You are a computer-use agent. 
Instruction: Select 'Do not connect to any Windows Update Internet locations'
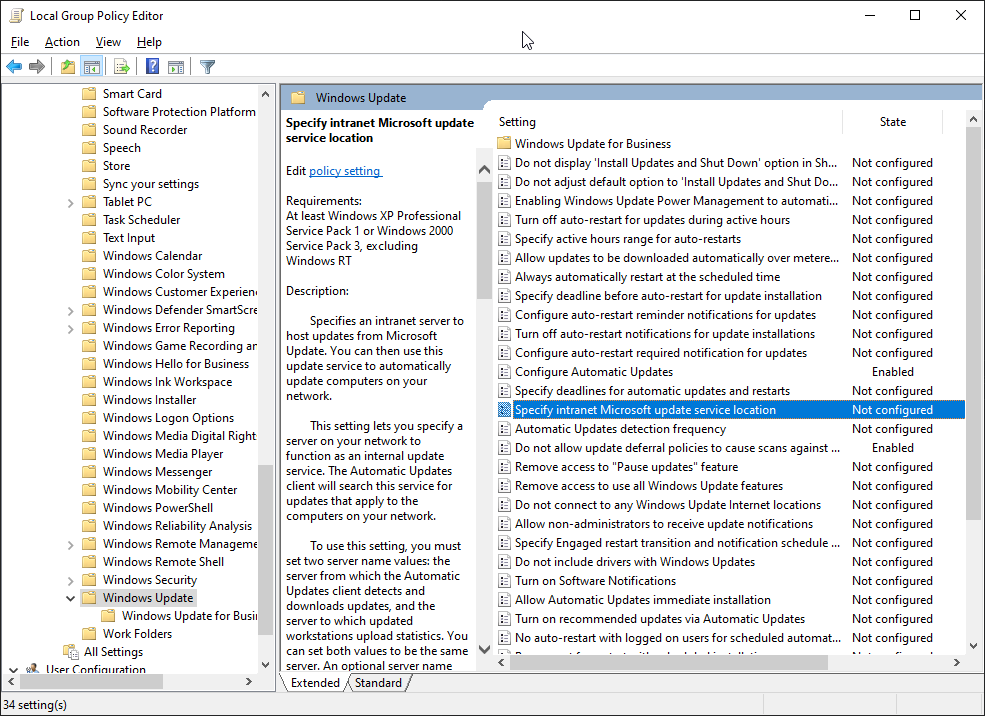(668, 505)
